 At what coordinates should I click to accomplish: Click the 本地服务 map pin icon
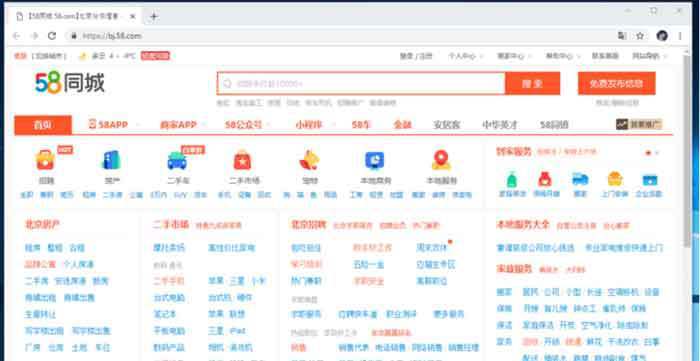441,160
